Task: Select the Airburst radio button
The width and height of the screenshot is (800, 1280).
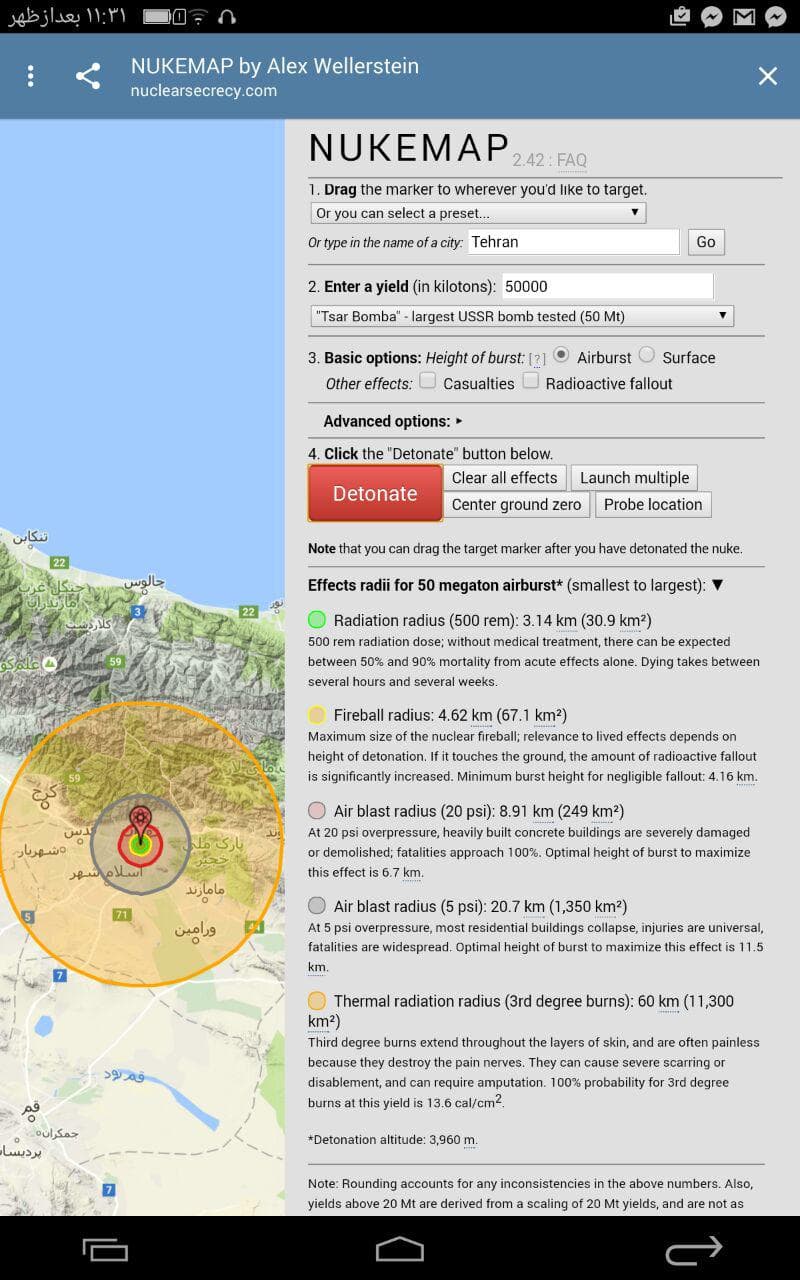Action: [562, 355]
